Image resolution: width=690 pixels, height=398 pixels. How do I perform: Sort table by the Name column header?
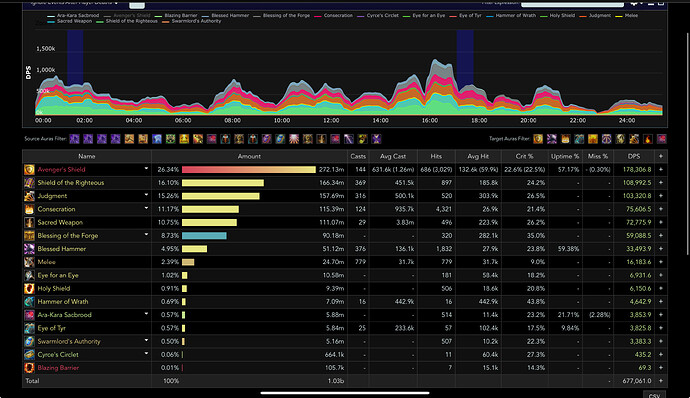click(87, 156)
